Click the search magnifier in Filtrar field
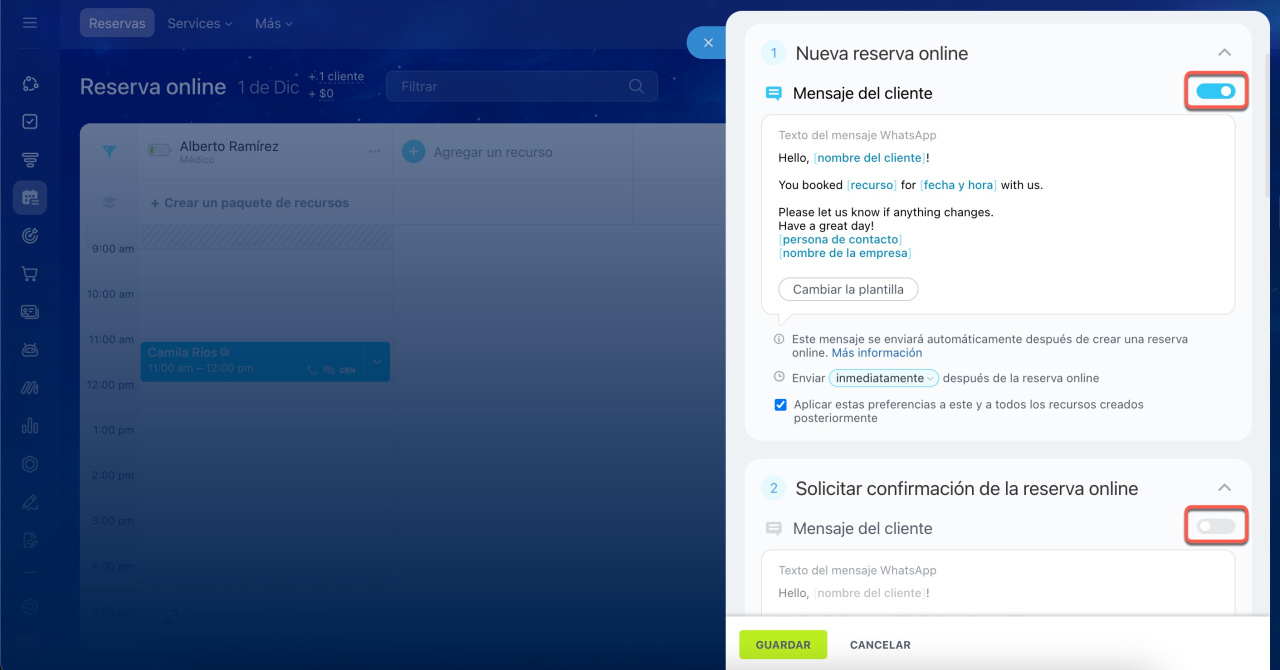 click(636, 87)
